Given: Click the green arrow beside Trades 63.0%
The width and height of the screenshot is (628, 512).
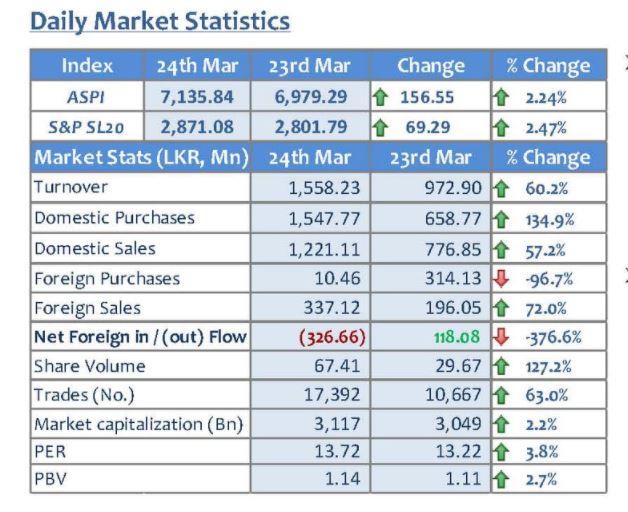Looking at the screenshot, I should pyautogui.click(x=501, y=395).
